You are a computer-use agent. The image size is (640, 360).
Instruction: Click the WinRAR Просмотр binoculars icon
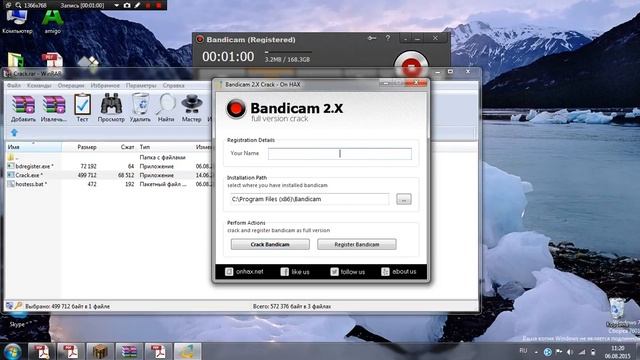pos(111,104)
